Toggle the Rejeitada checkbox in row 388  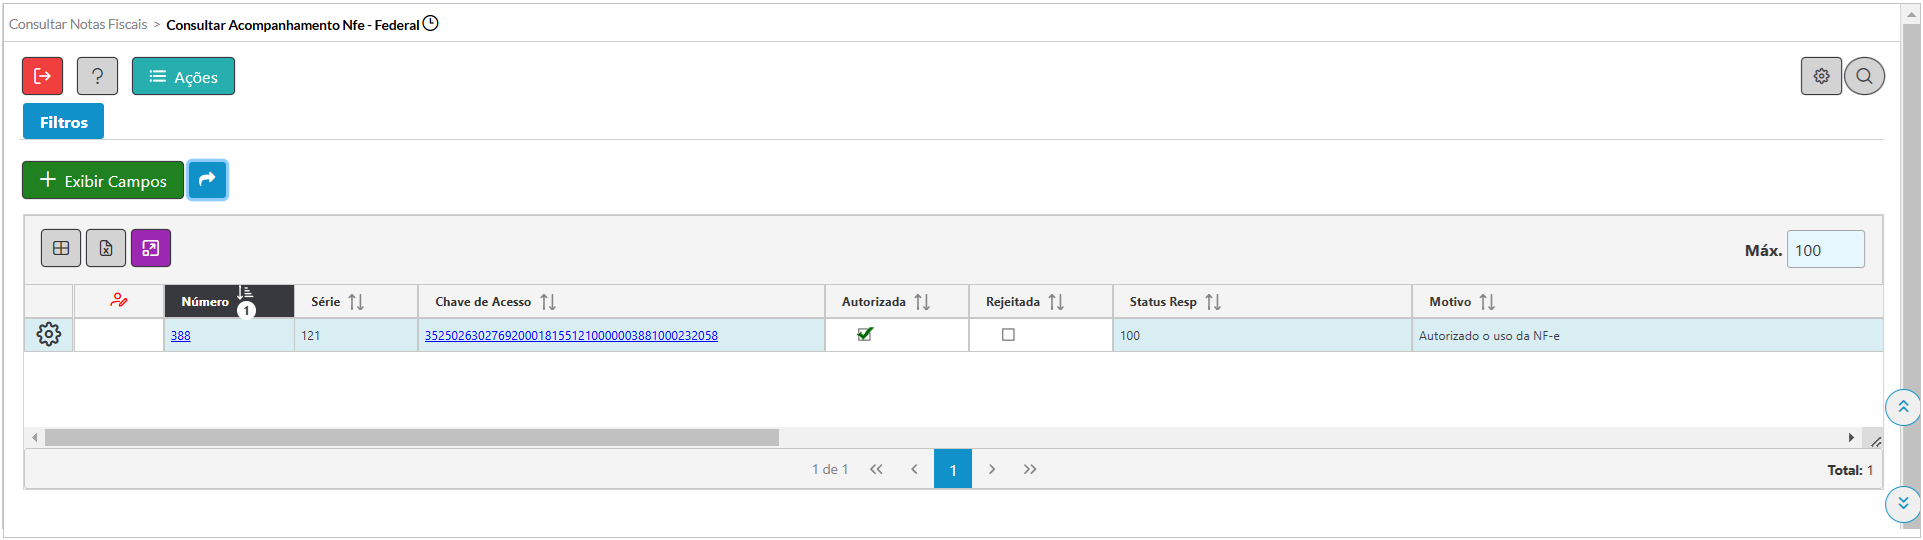click(x=1008, y=335)
